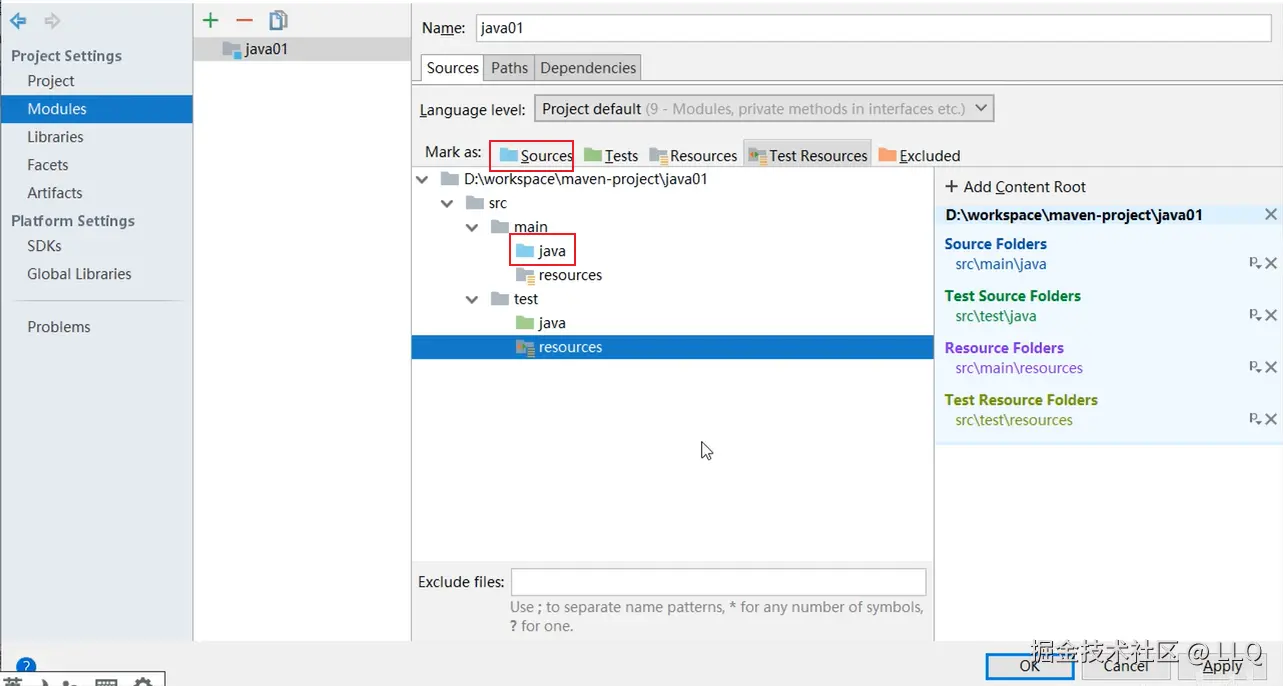Open Facets settings
1283x686 pixels.
48,165
